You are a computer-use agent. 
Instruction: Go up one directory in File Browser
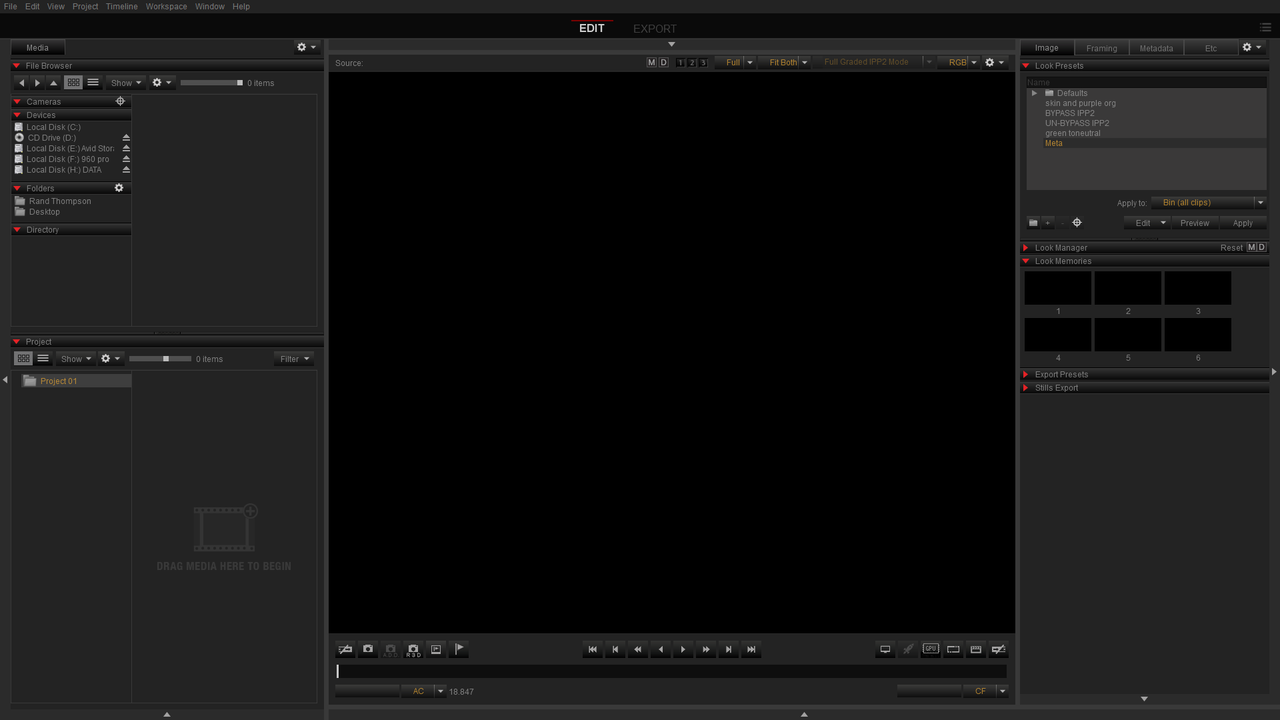(x=54, y=83)
